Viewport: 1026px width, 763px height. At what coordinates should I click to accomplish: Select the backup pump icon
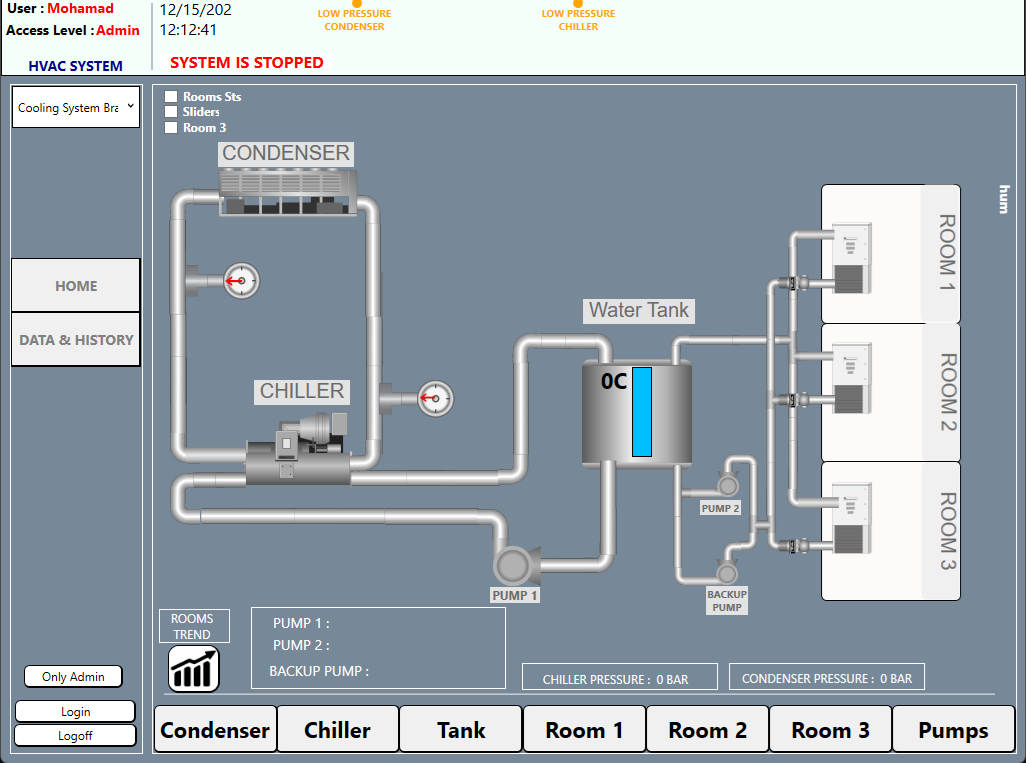(x=726, y=573)
